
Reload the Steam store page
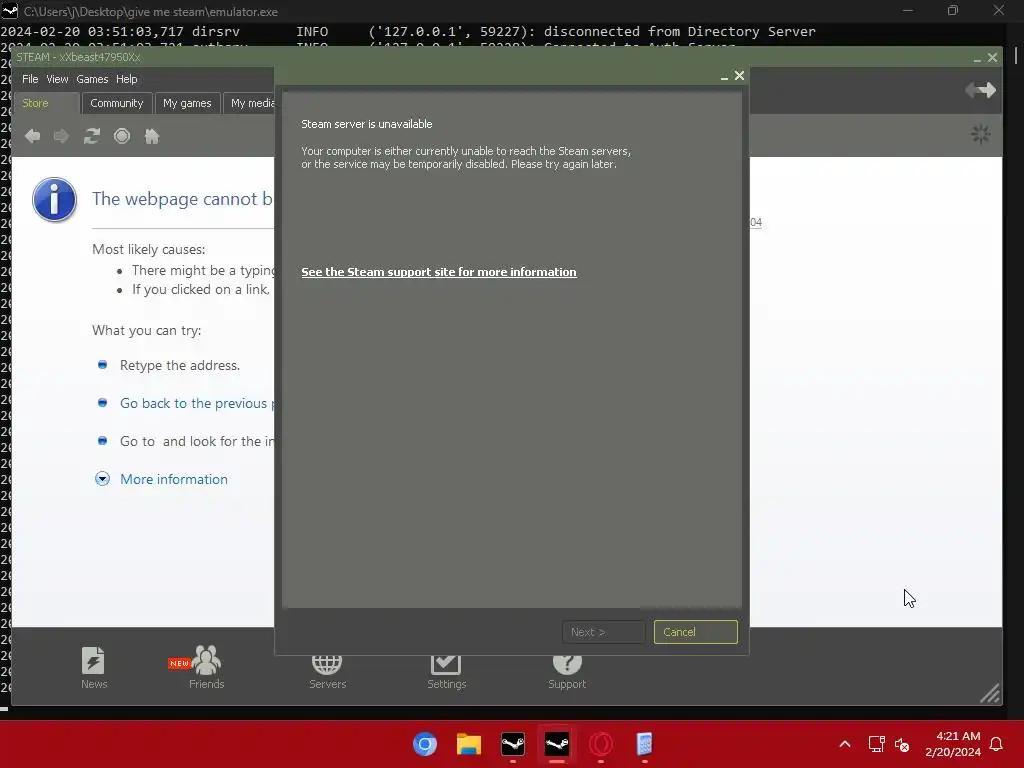coord(91,136)
